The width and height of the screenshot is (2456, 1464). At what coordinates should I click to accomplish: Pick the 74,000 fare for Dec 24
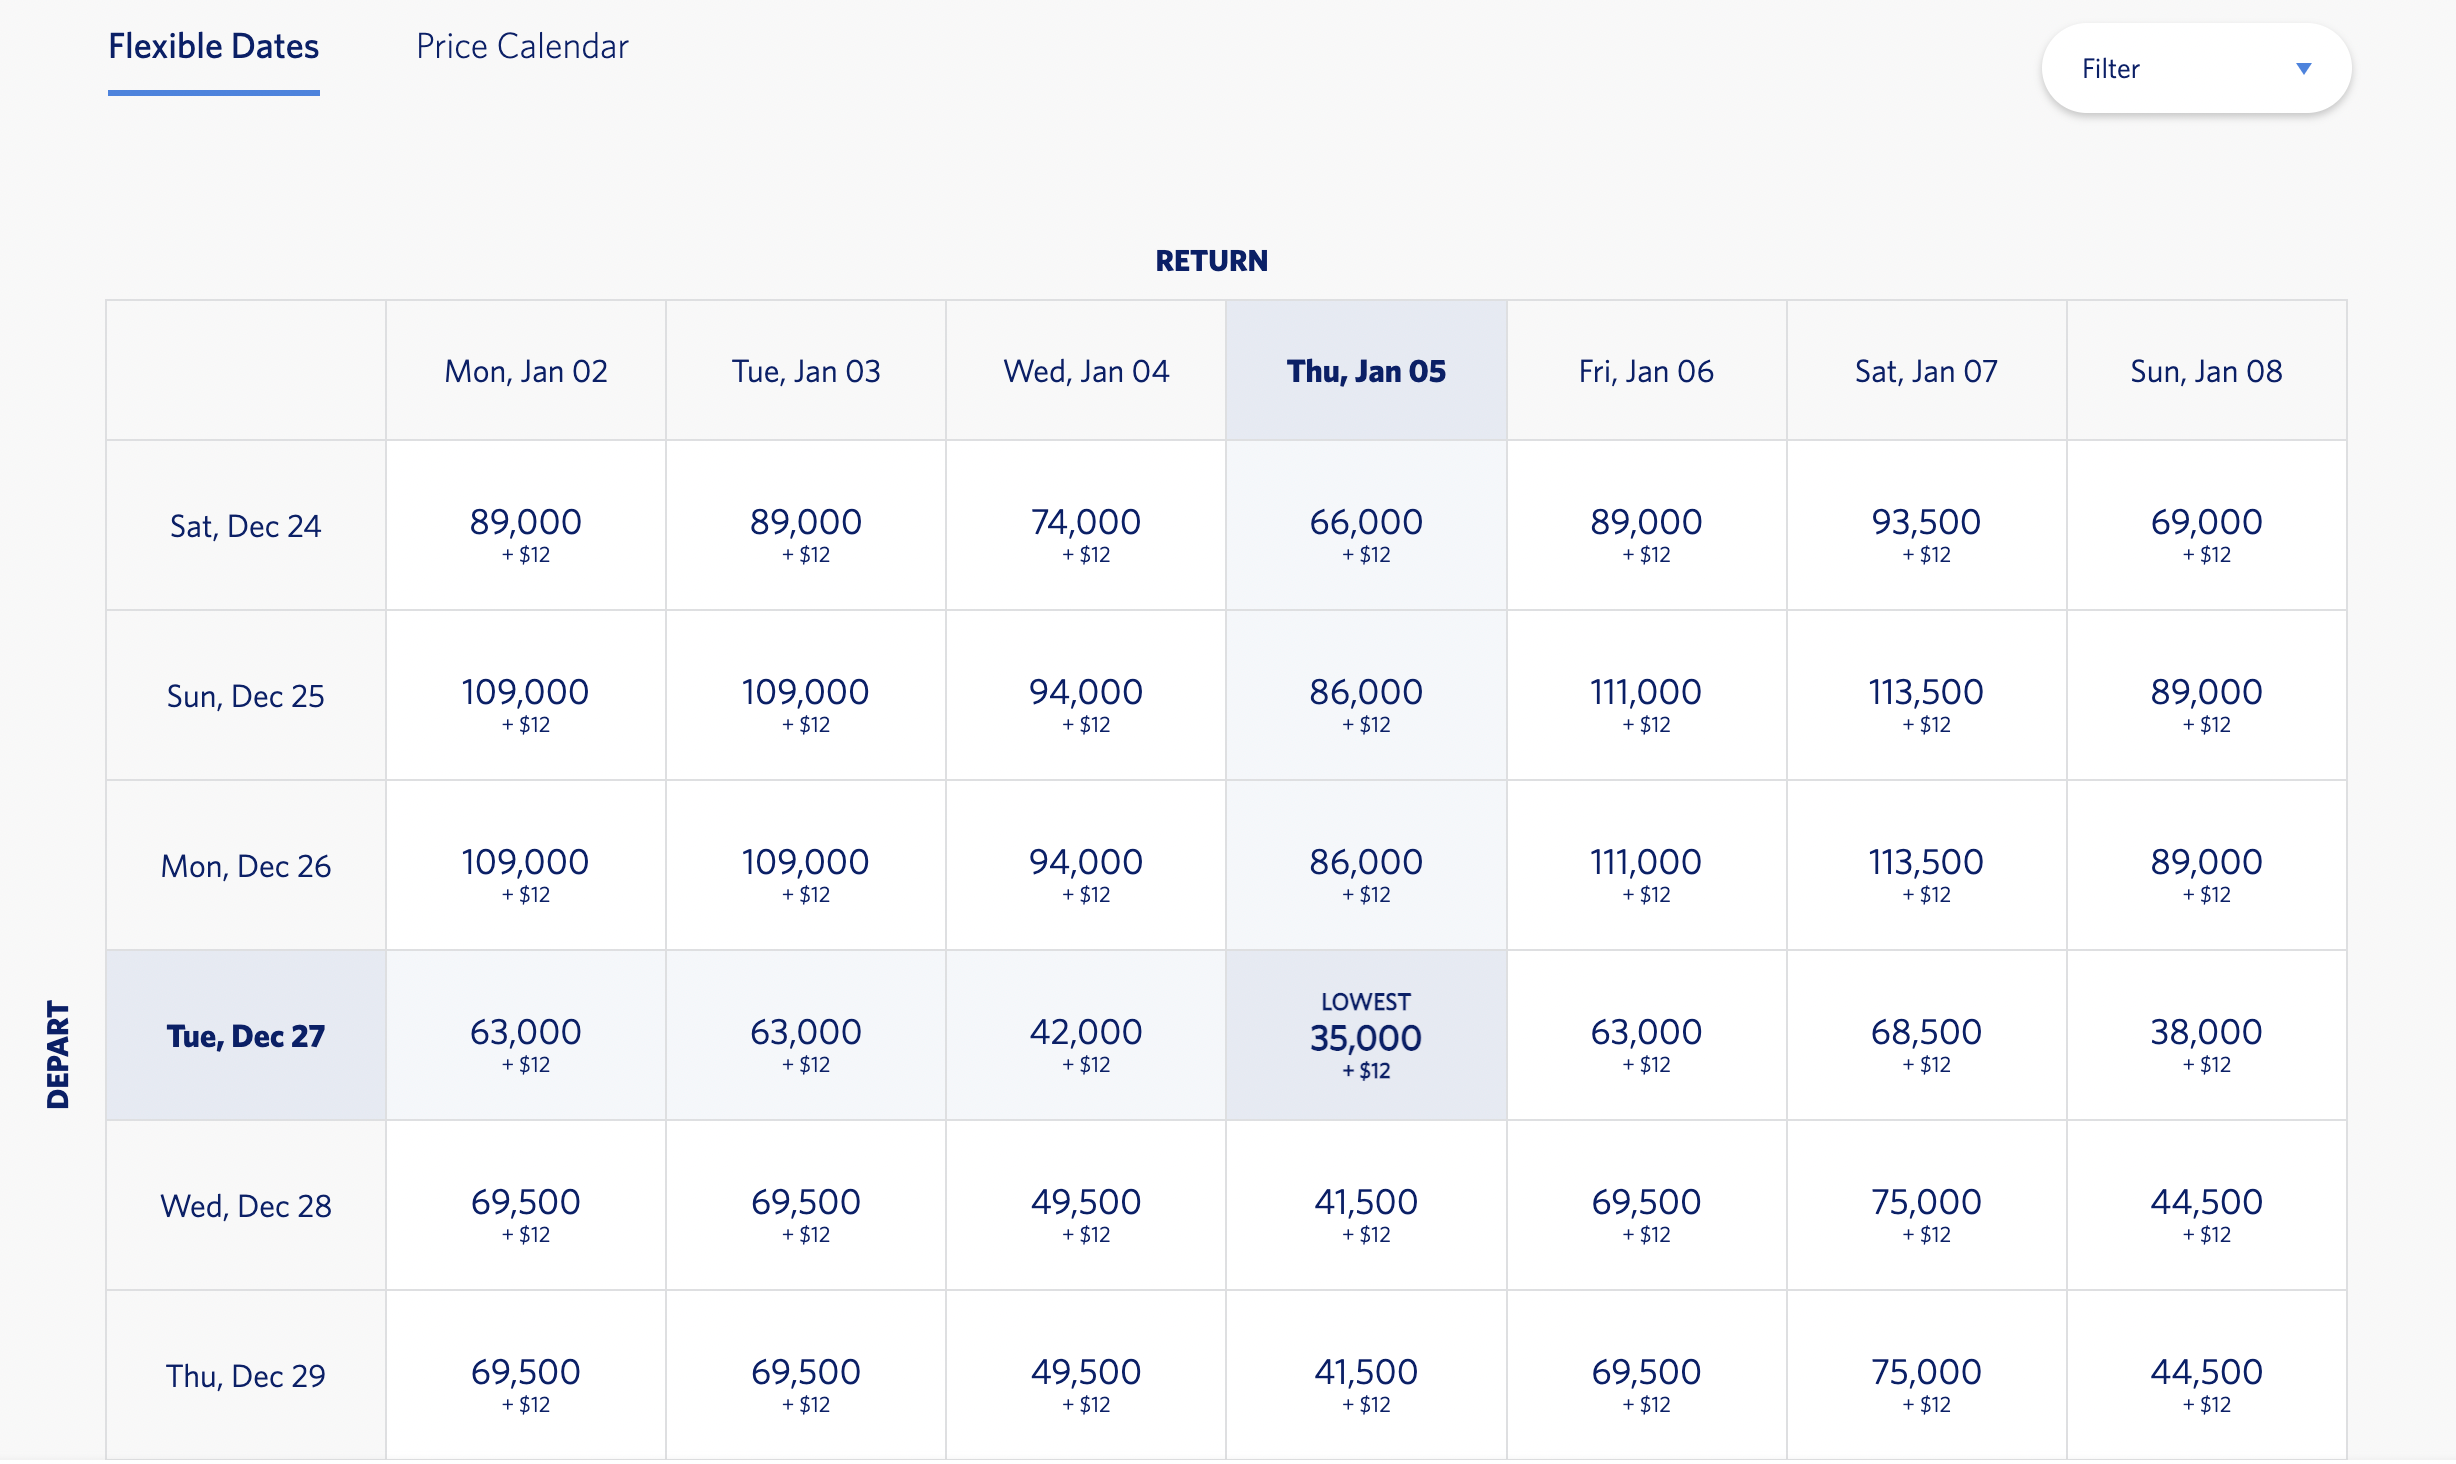[1085, 526]
